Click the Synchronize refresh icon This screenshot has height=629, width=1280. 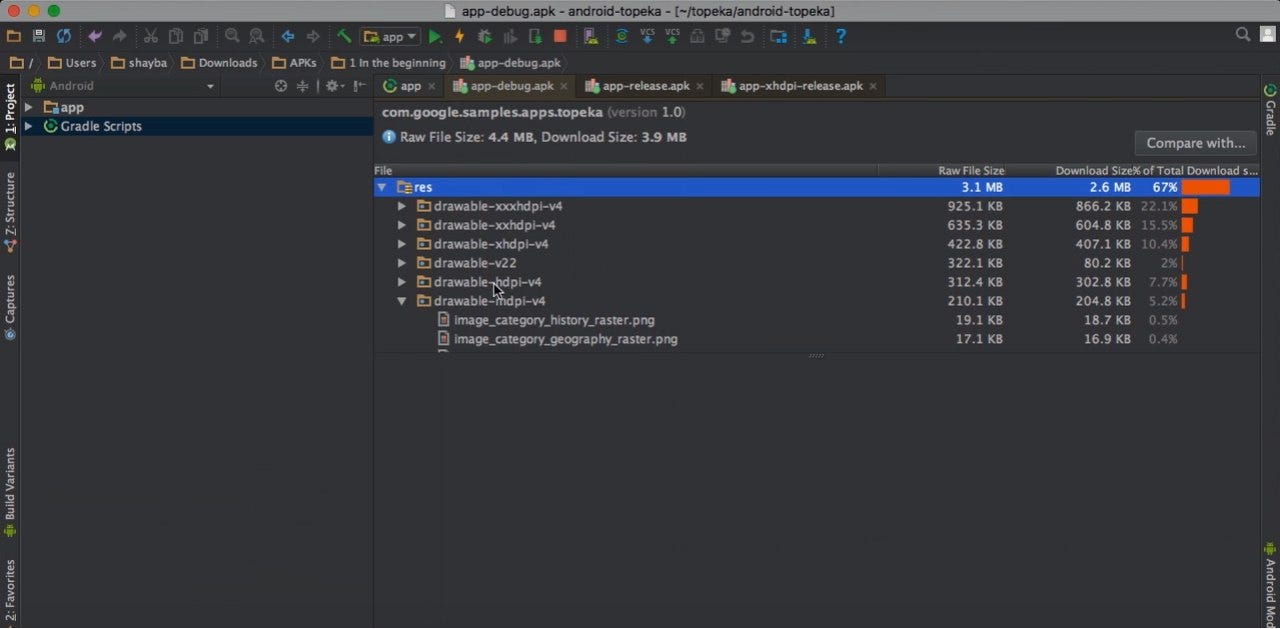coord(64,36)
